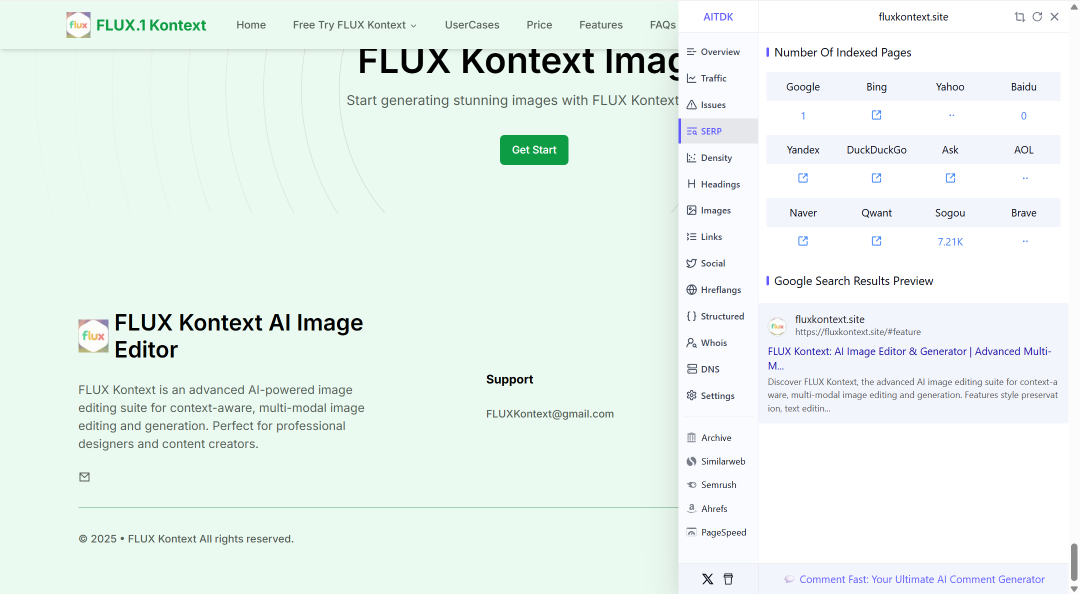Open the Images section in sidebar
1080x594 pixels.
click(x=718, y=211)
